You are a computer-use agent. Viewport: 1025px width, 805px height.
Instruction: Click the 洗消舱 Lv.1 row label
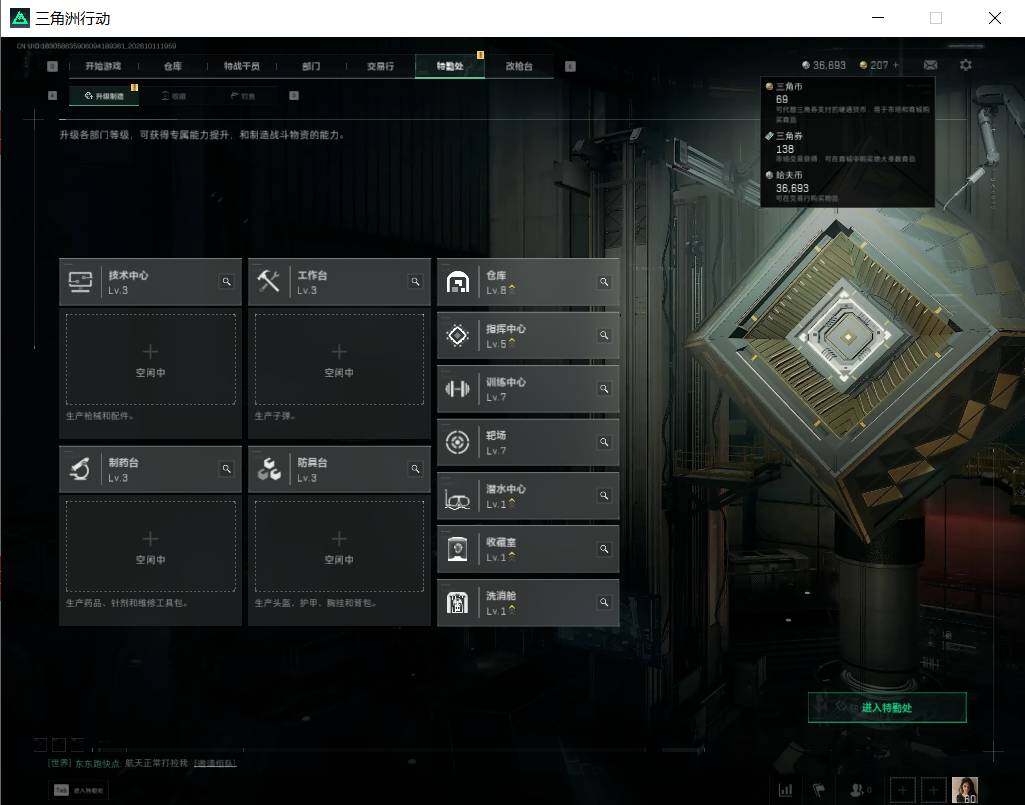coord(501,603)
